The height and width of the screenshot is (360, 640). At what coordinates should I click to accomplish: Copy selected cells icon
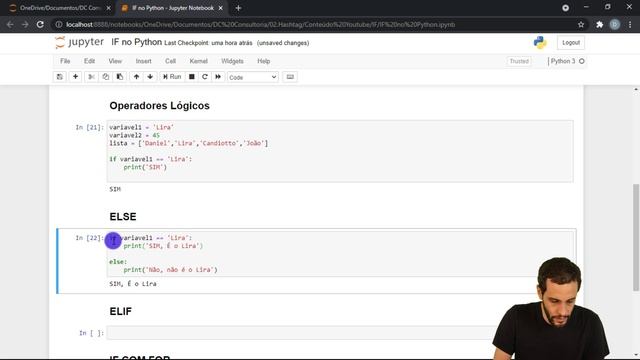pos(106,77)
